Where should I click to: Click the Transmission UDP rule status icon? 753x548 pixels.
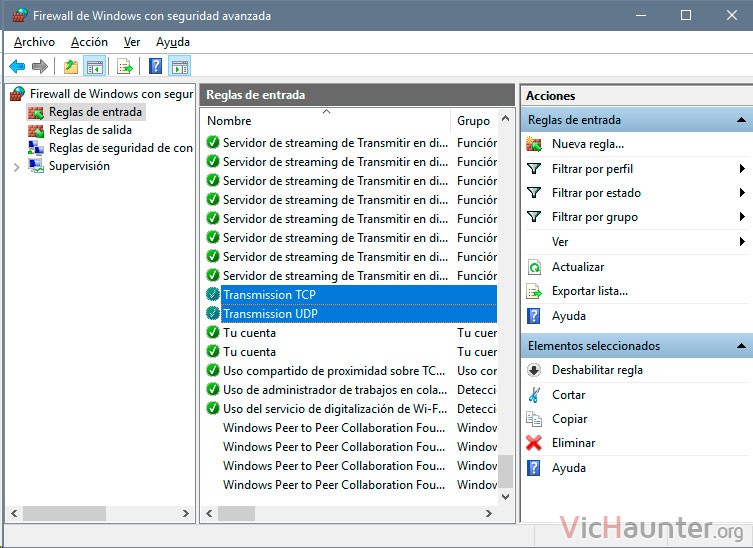[213, 314]
